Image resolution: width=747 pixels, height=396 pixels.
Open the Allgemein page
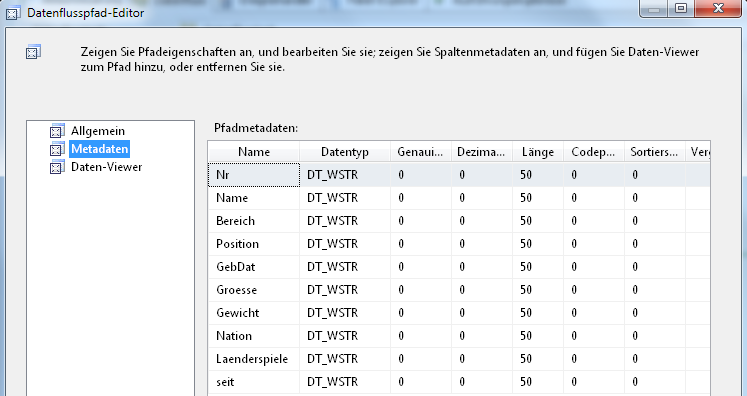pyautogui.click(x=98, y=131)
